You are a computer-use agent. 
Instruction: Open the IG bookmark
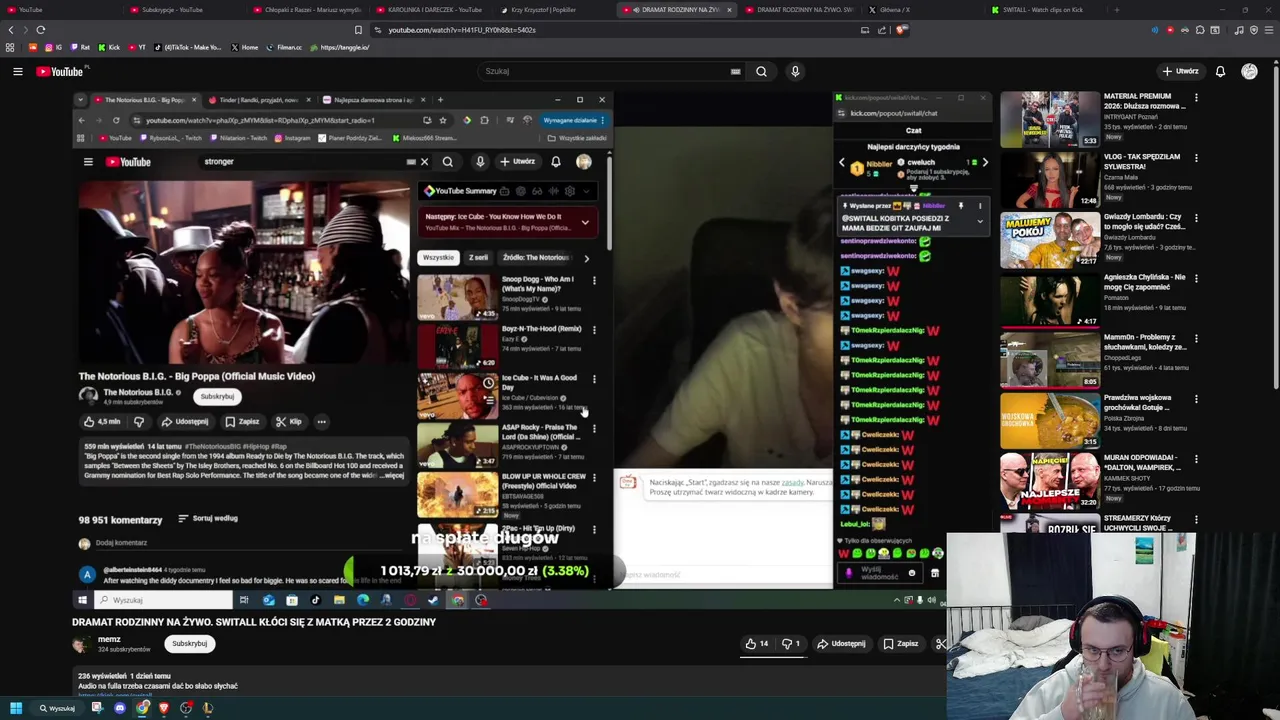point(53,47)
